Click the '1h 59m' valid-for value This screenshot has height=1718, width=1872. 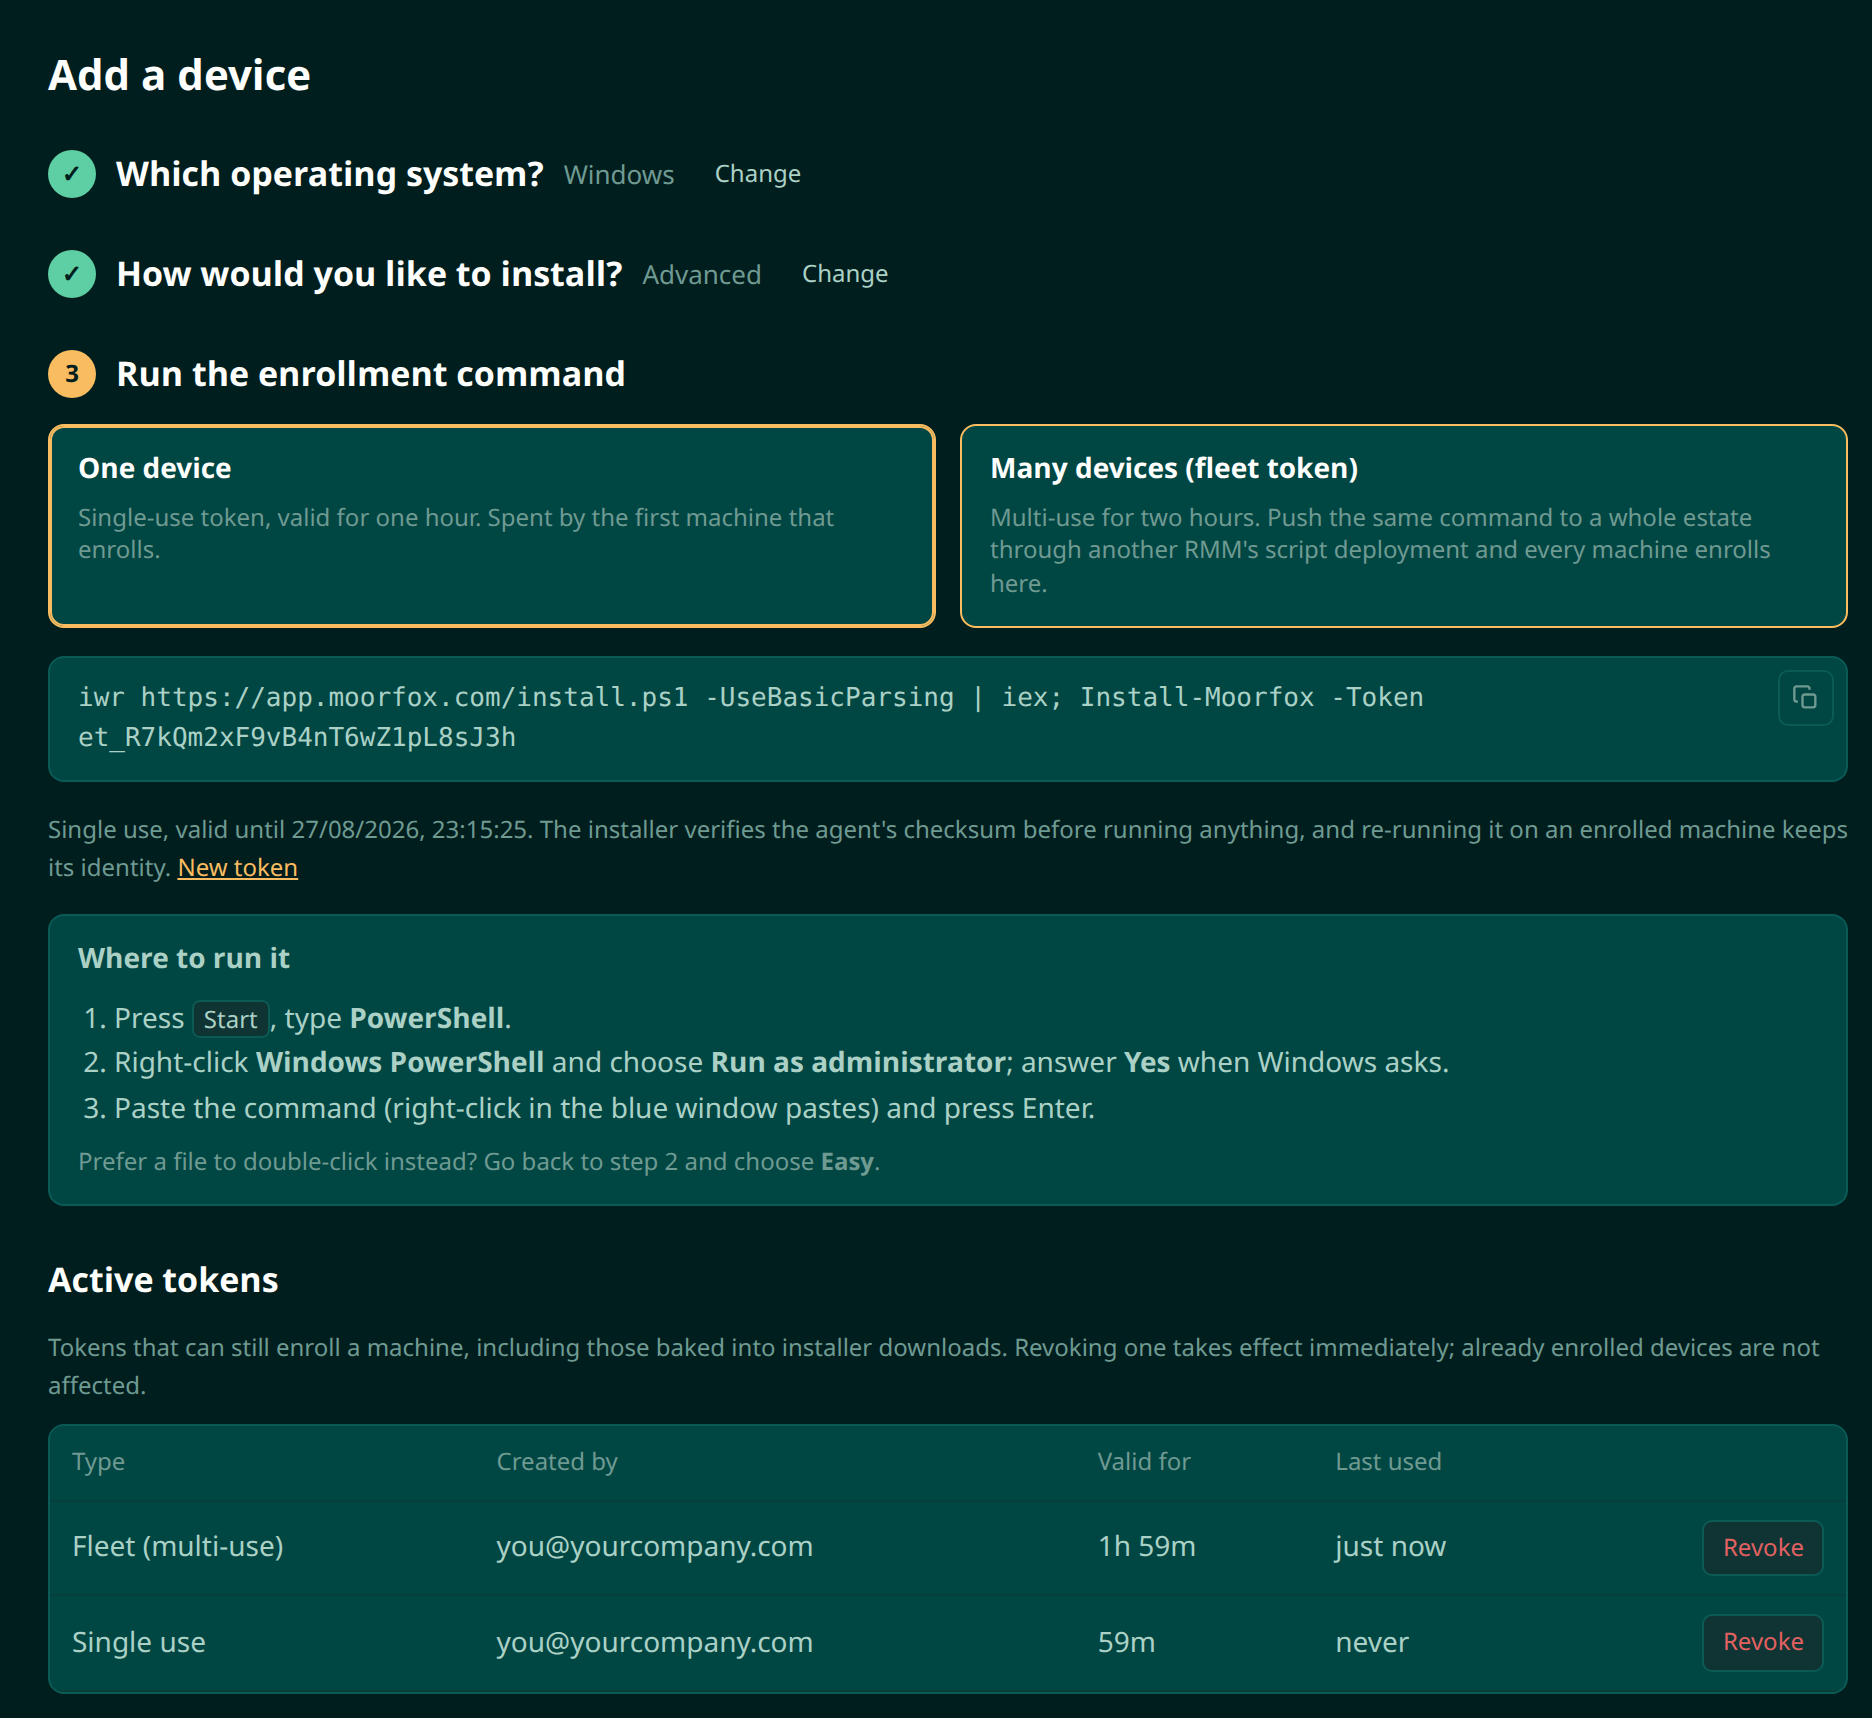coord(1147,1546)
